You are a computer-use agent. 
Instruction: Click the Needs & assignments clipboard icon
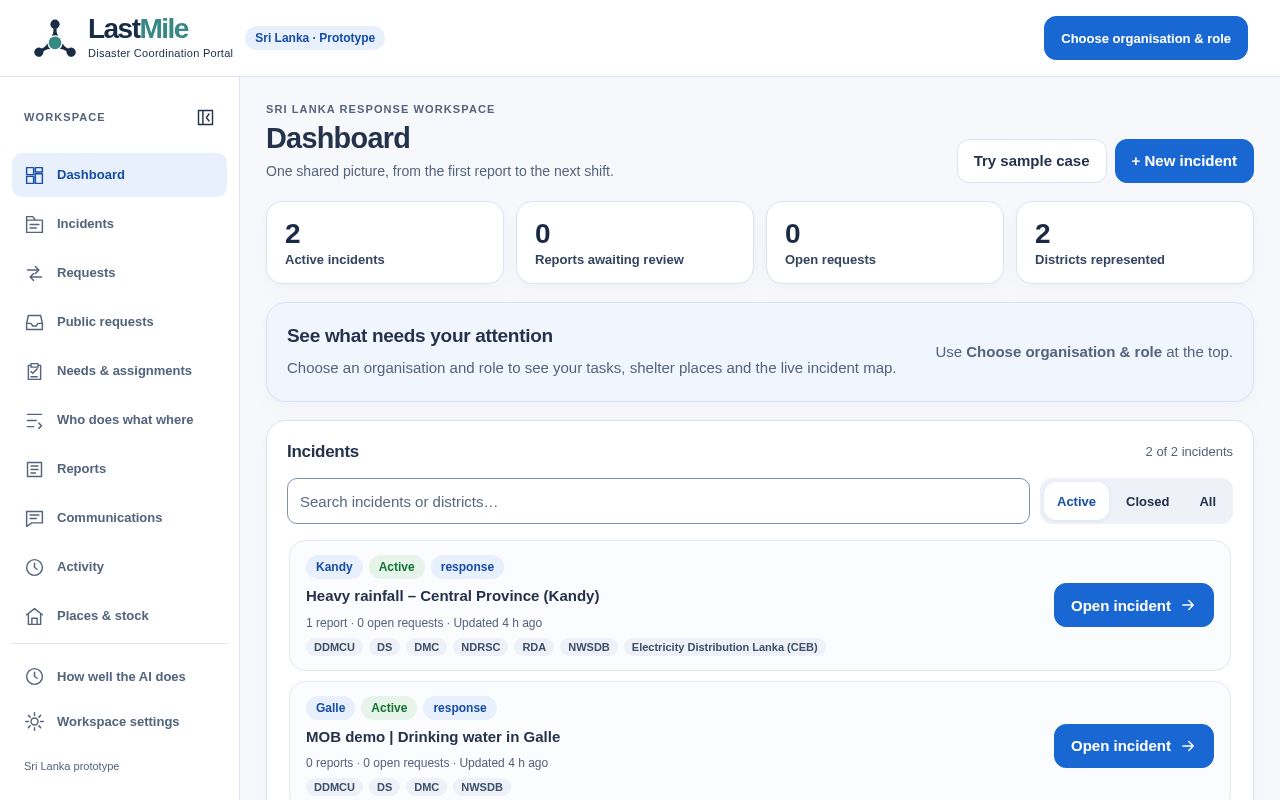(34, 371)
